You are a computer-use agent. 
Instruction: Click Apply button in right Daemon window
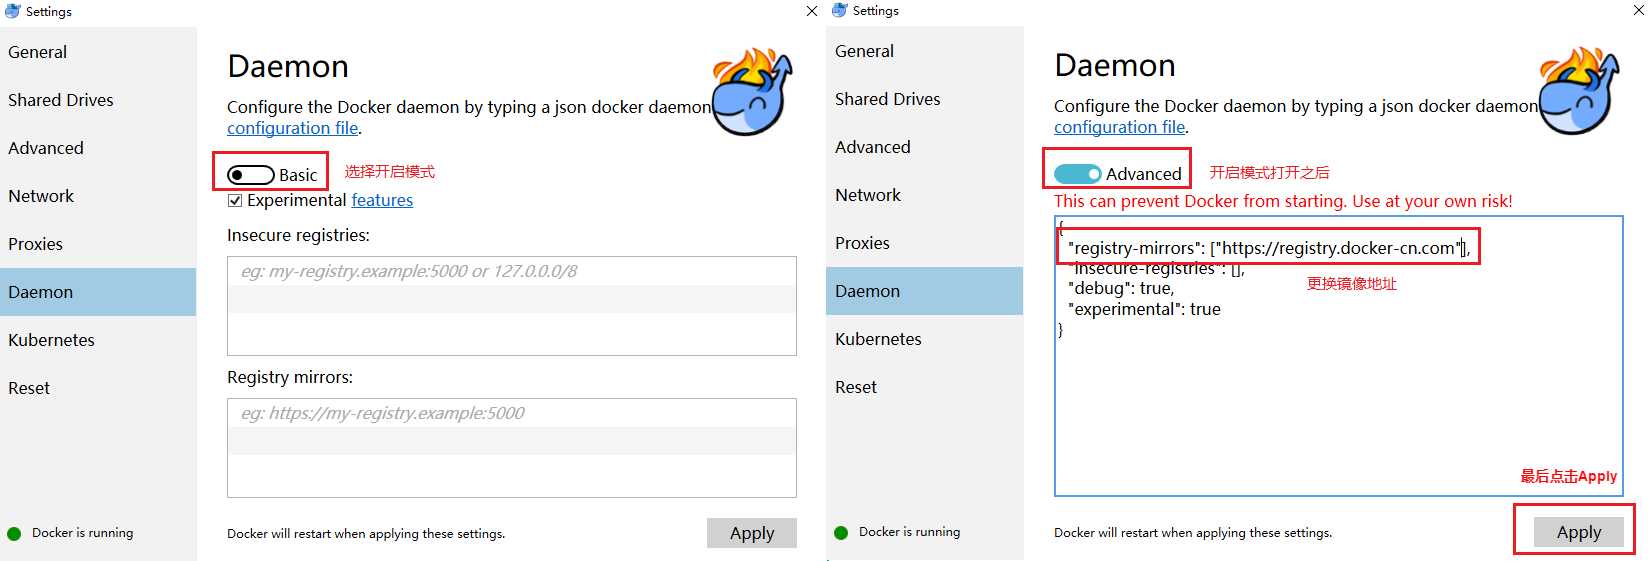click(x=1579, y=532)
